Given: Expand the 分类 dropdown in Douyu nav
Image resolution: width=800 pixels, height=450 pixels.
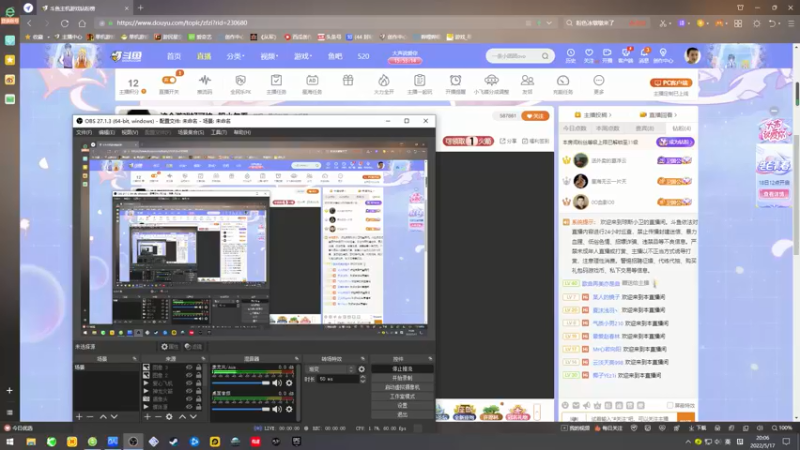Looking at the screenshot, I should [235, 56].
